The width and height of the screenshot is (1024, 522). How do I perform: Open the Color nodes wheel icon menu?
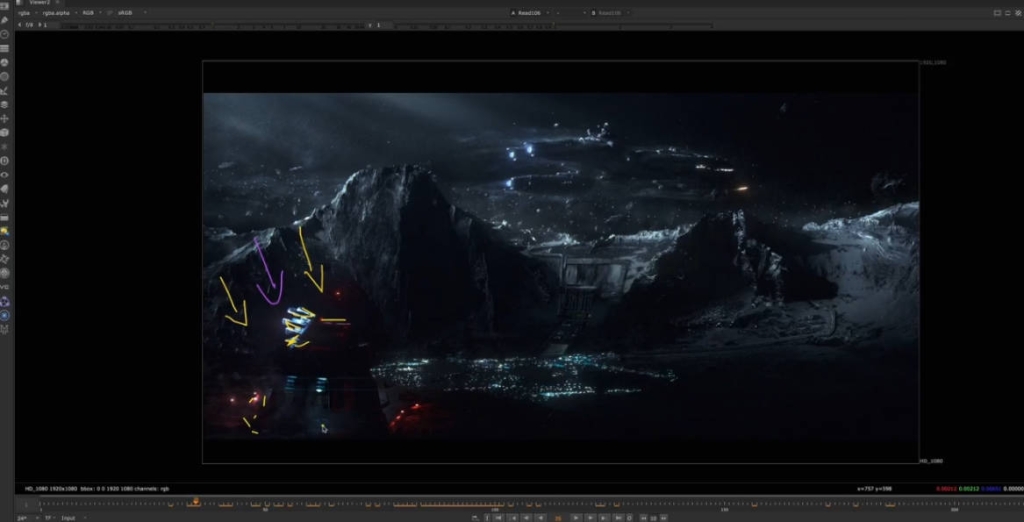tap(5, 62)
